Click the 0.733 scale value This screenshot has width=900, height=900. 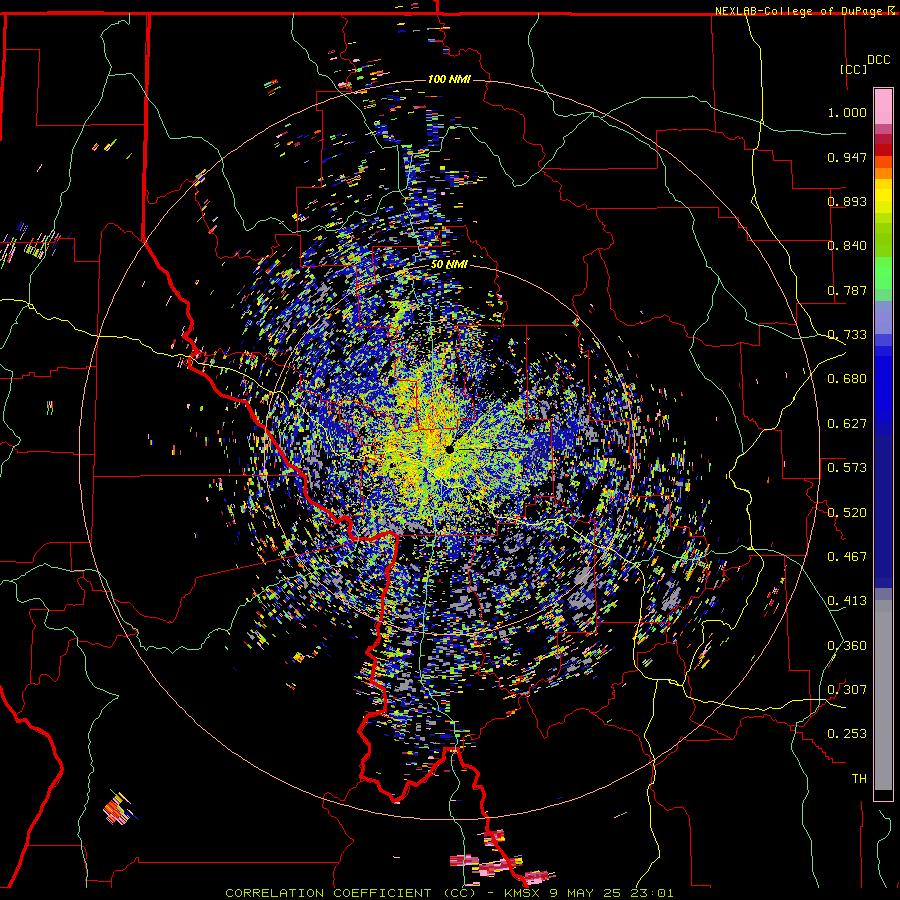[847, 335]
